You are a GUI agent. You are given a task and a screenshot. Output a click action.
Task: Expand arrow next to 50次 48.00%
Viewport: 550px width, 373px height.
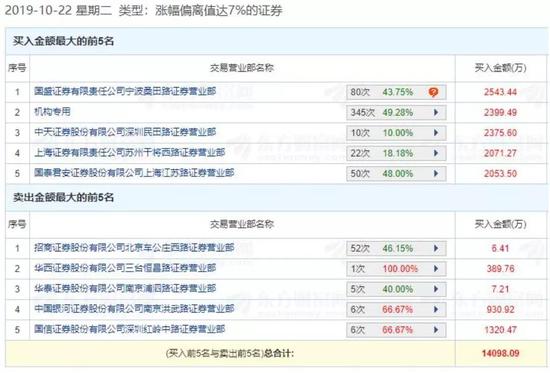pyautogui.click(x=436, y=174)
